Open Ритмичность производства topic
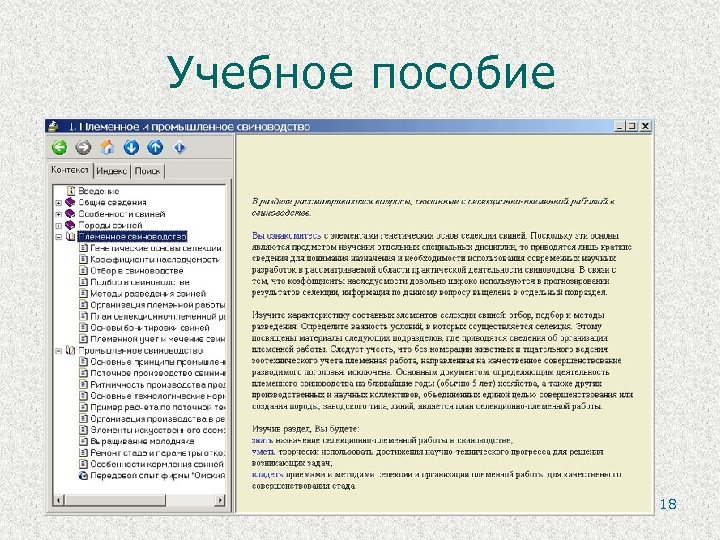Image resolution: width=720 pixels, height=540 pixels. [x=158, y=385]
